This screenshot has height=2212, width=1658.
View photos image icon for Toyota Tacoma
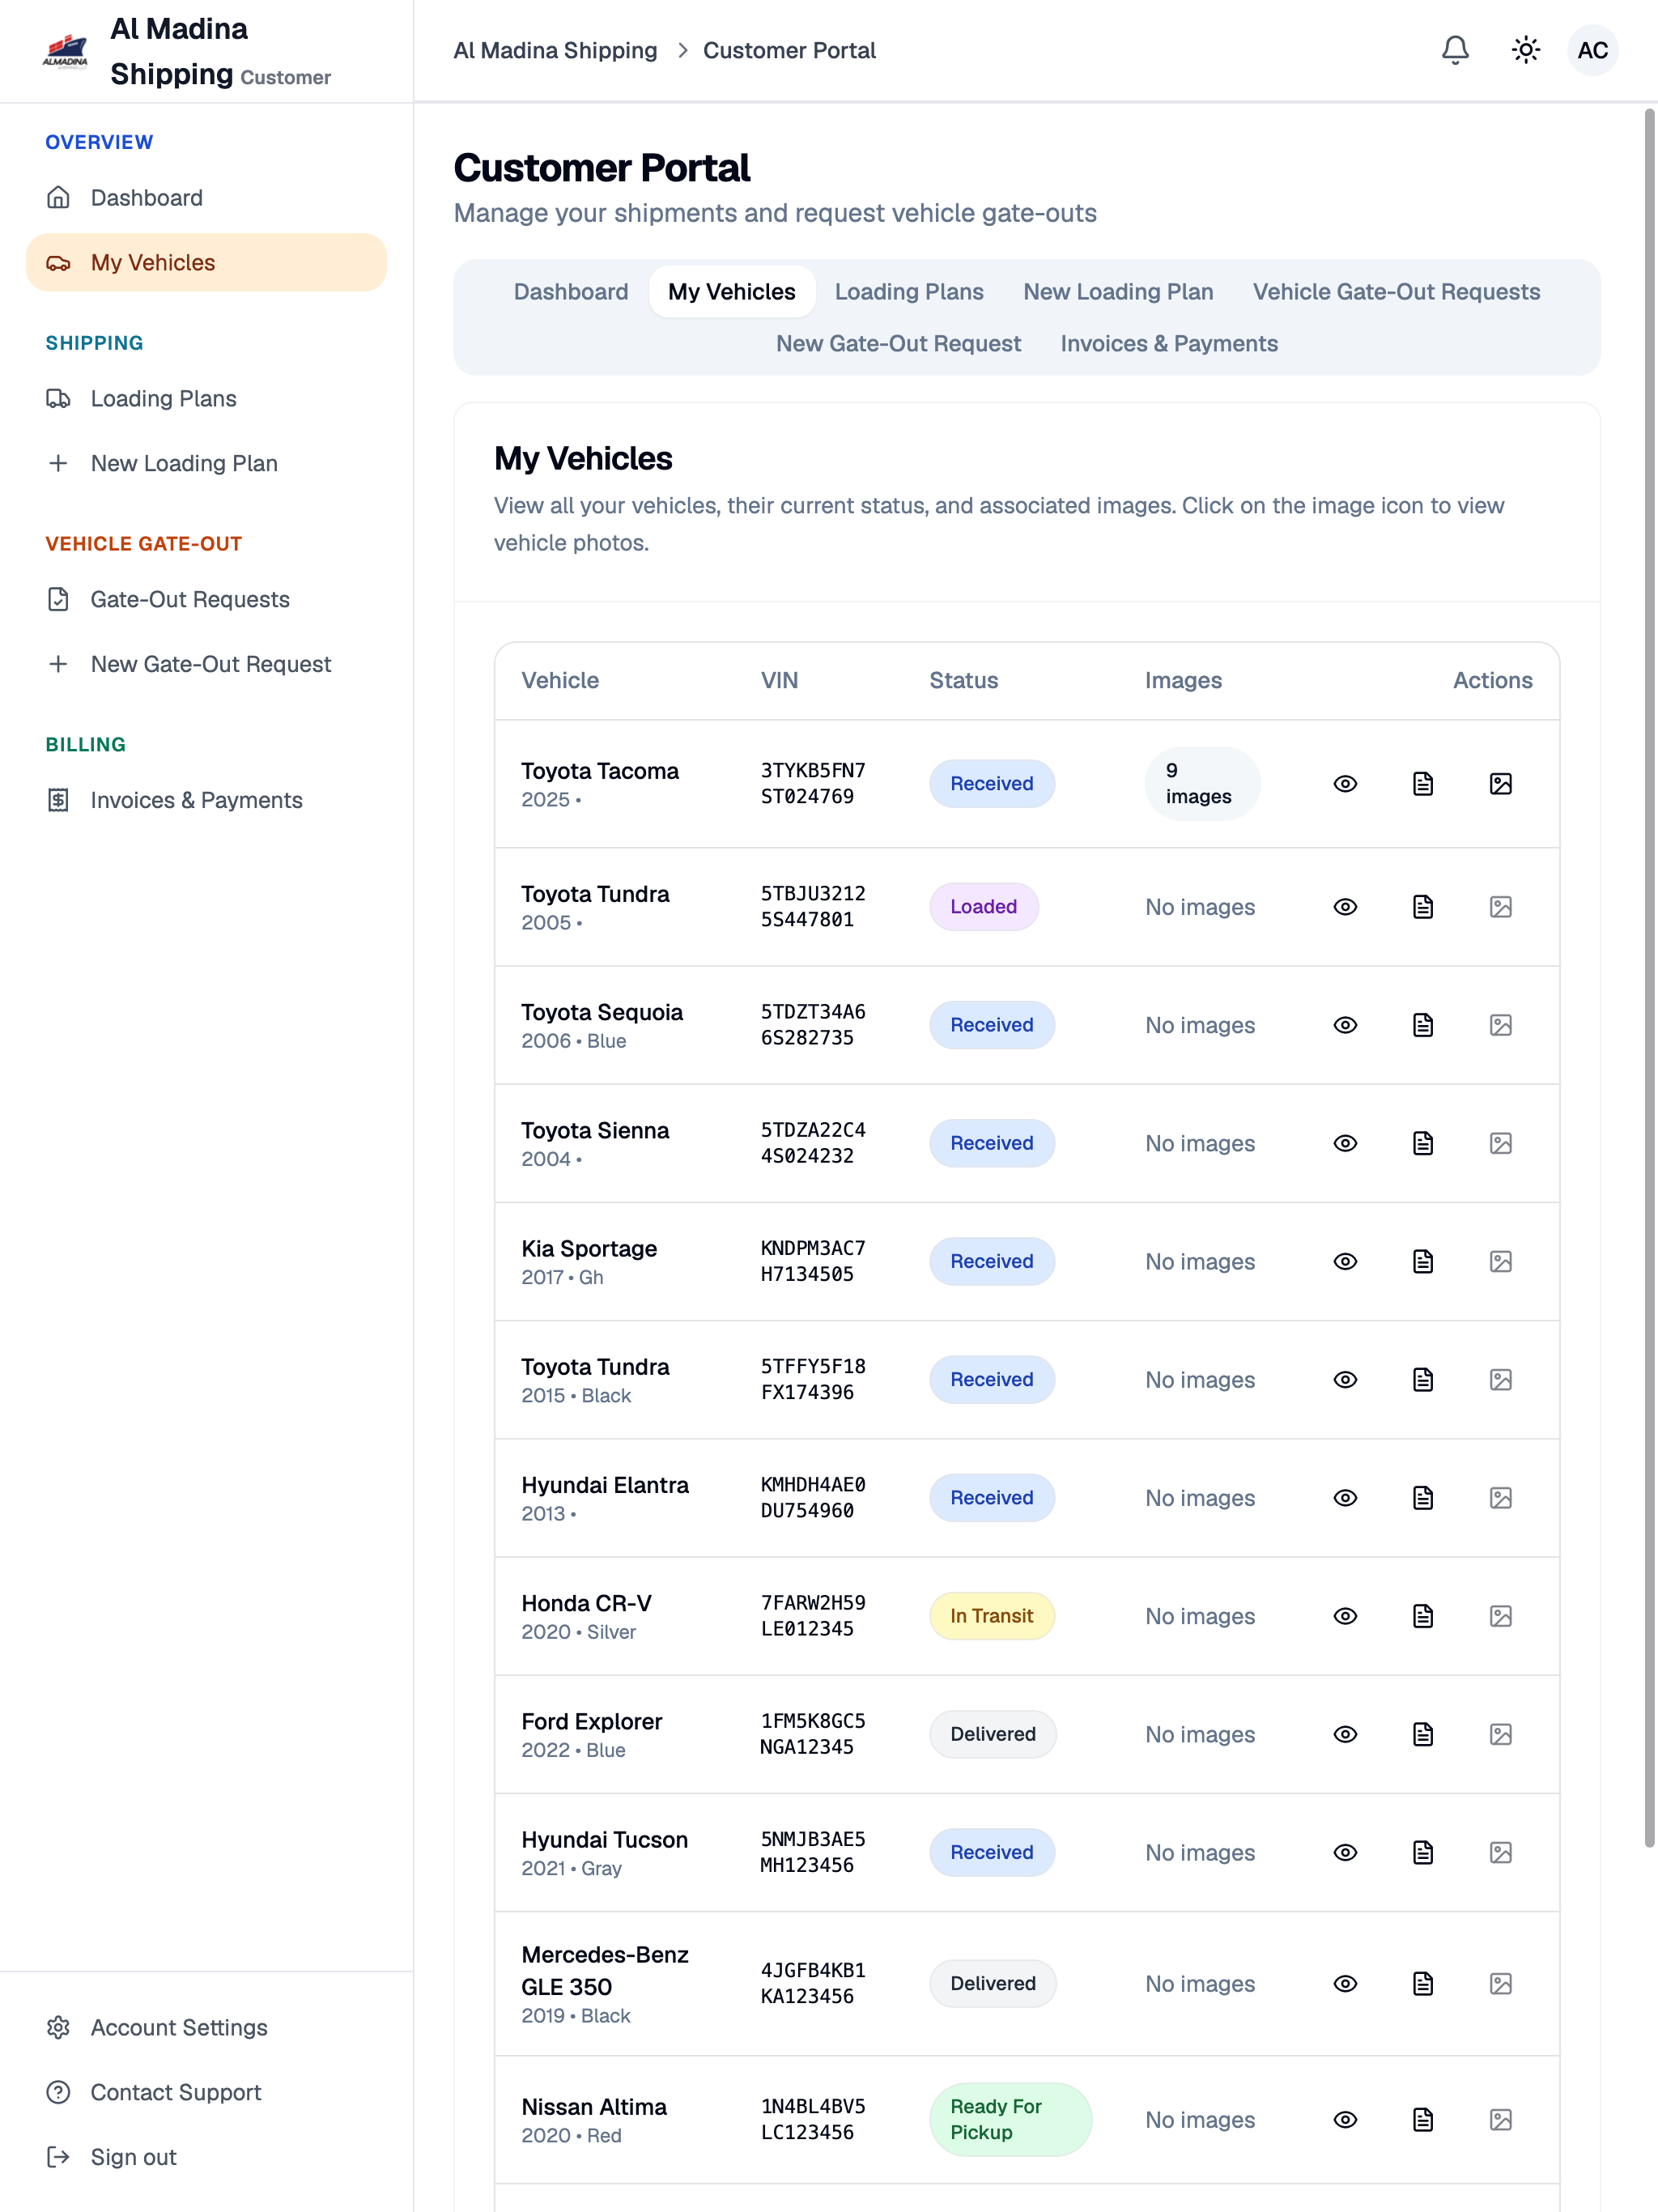1500,784
